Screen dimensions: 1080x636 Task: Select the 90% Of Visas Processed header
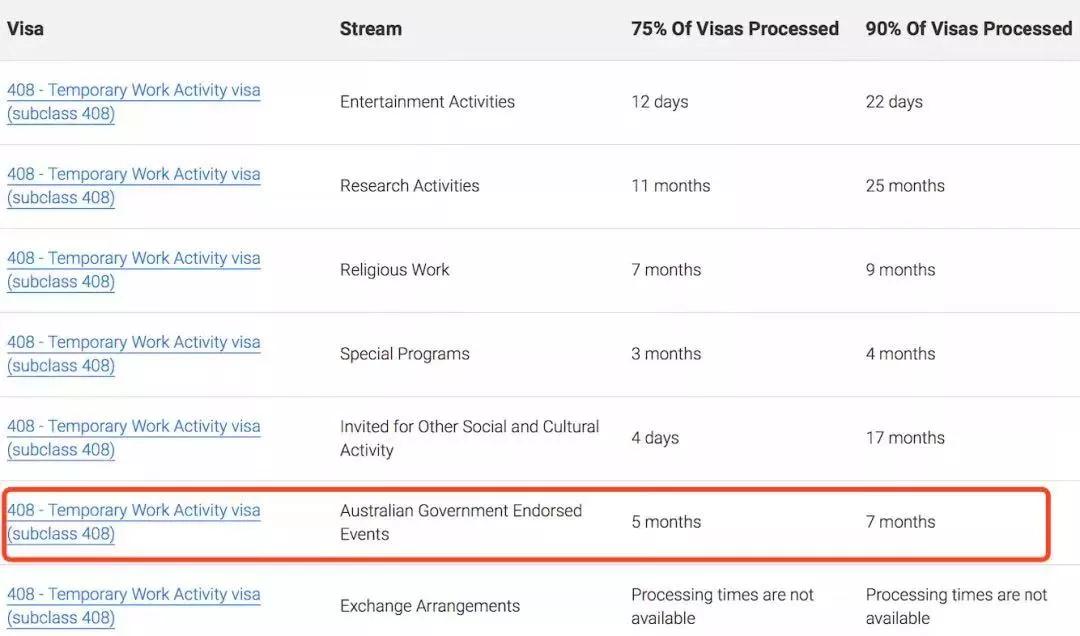pyautogui.click(x=968, y=28)
